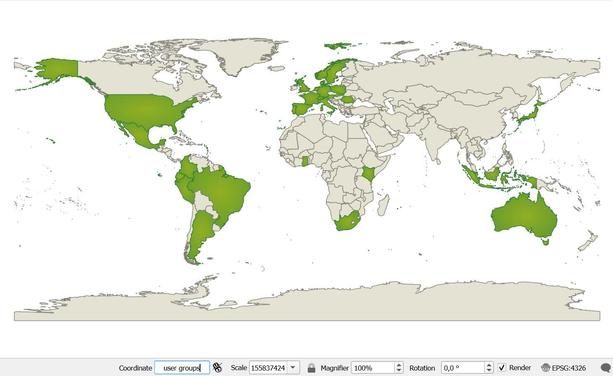Screen dimensions: 613x376
Task: Click Madagascar island on the map
Action: [x=383, y=205]
